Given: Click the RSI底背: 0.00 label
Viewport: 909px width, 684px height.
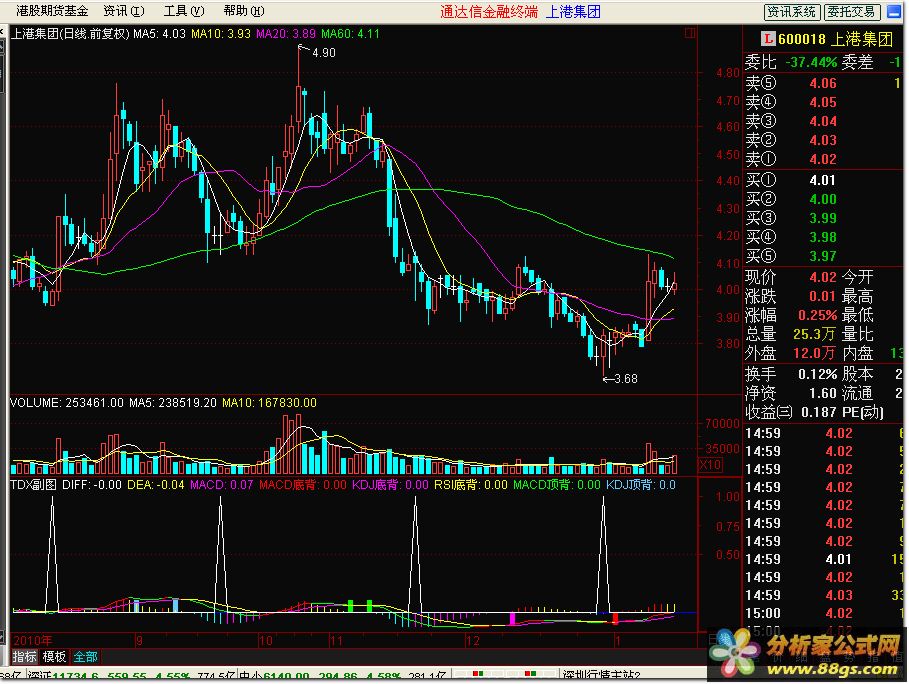Looking at the screenshot, I should pos(471,485).
